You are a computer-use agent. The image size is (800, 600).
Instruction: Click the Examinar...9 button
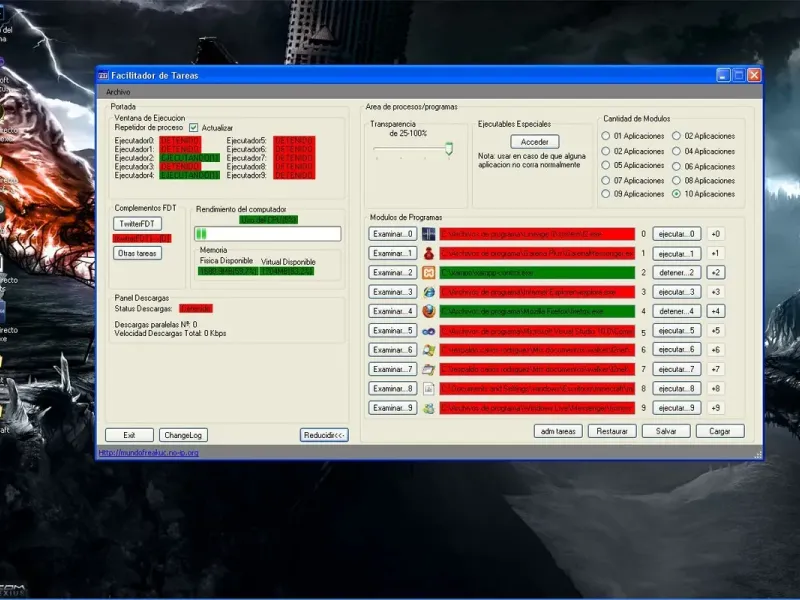coord(392,408)
